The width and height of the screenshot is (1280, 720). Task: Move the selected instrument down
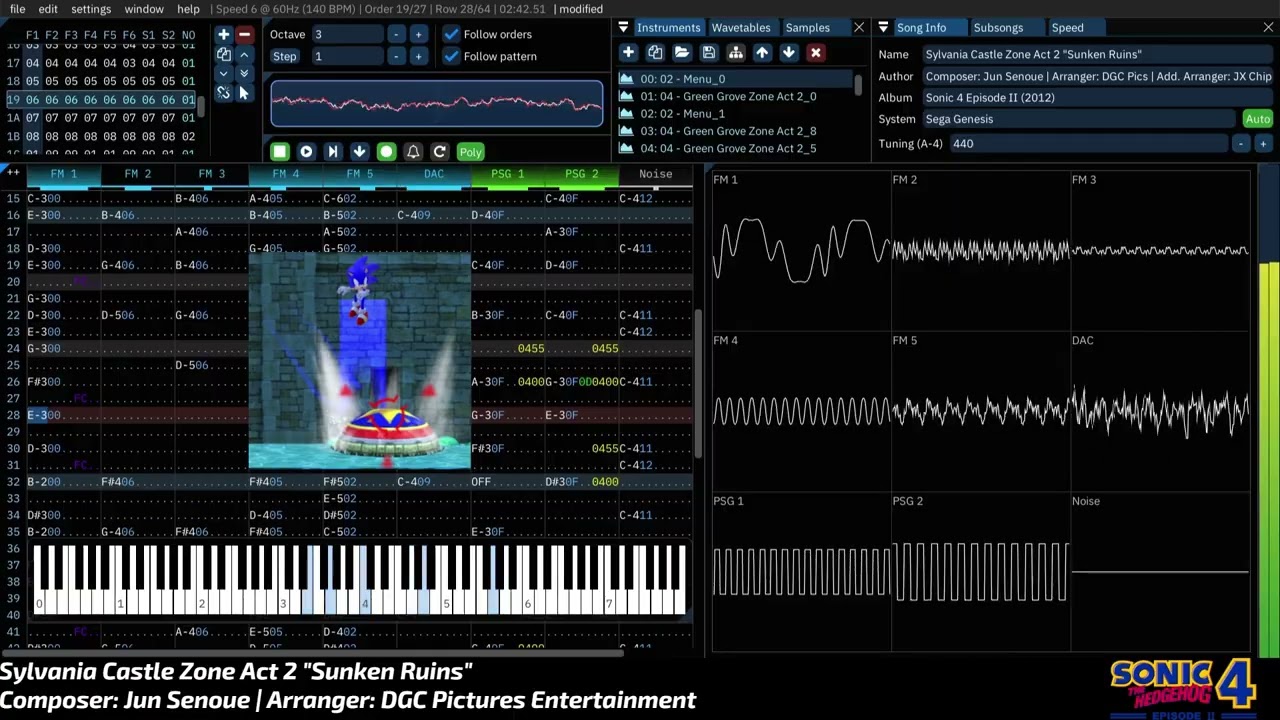789,53
